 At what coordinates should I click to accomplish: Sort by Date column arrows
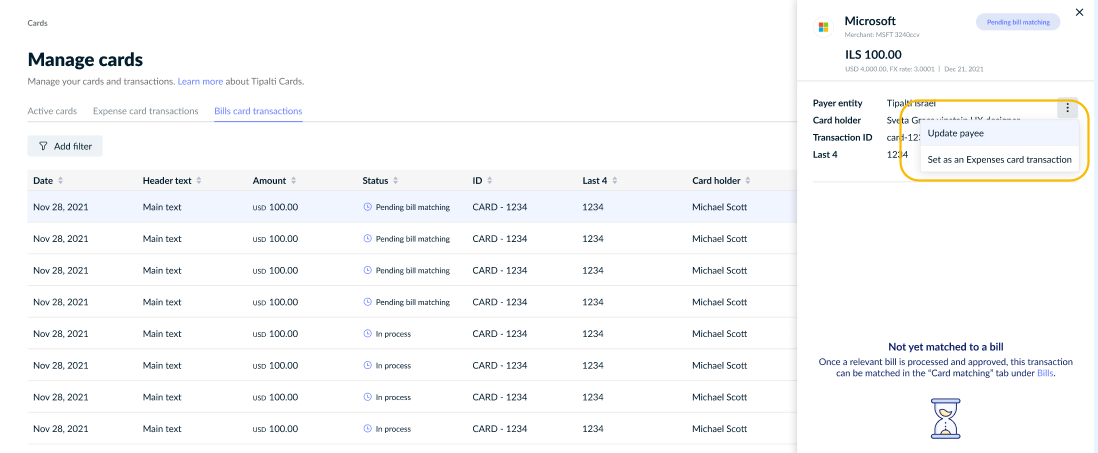[x=61, y=181]
